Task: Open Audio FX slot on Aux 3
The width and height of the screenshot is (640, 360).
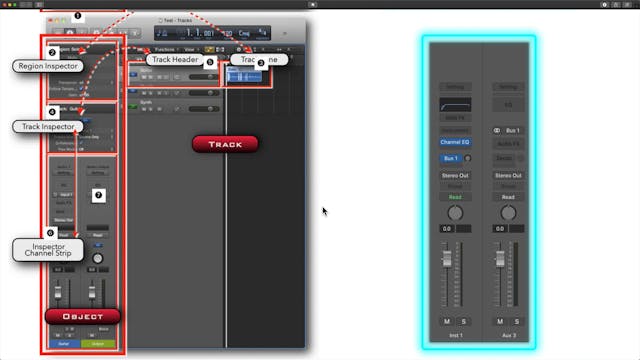Action: tap(508, 144)
